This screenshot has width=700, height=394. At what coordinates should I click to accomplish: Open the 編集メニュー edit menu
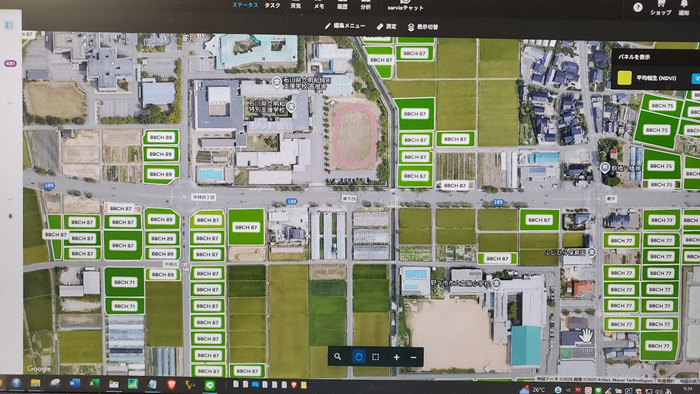point(345,26)
